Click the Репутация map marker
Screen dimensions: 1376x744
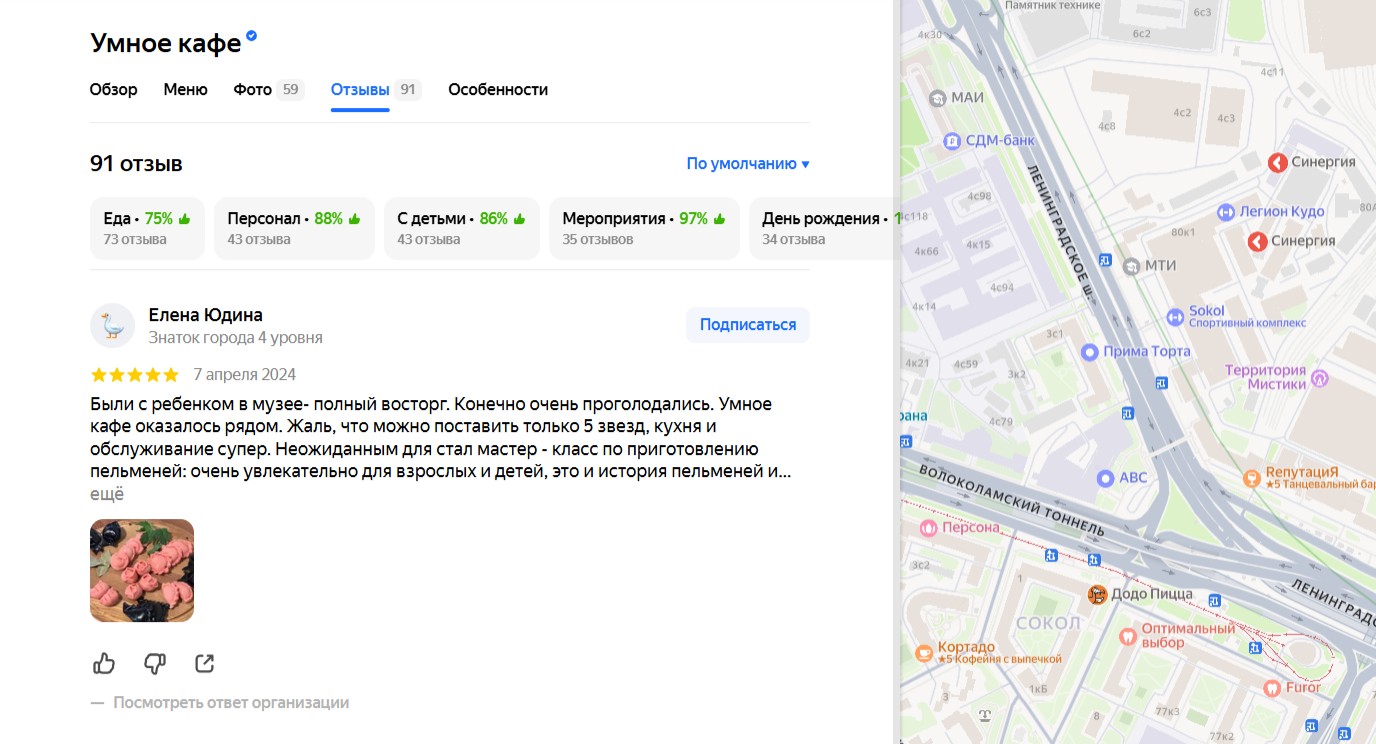(x=1251, y=478)
